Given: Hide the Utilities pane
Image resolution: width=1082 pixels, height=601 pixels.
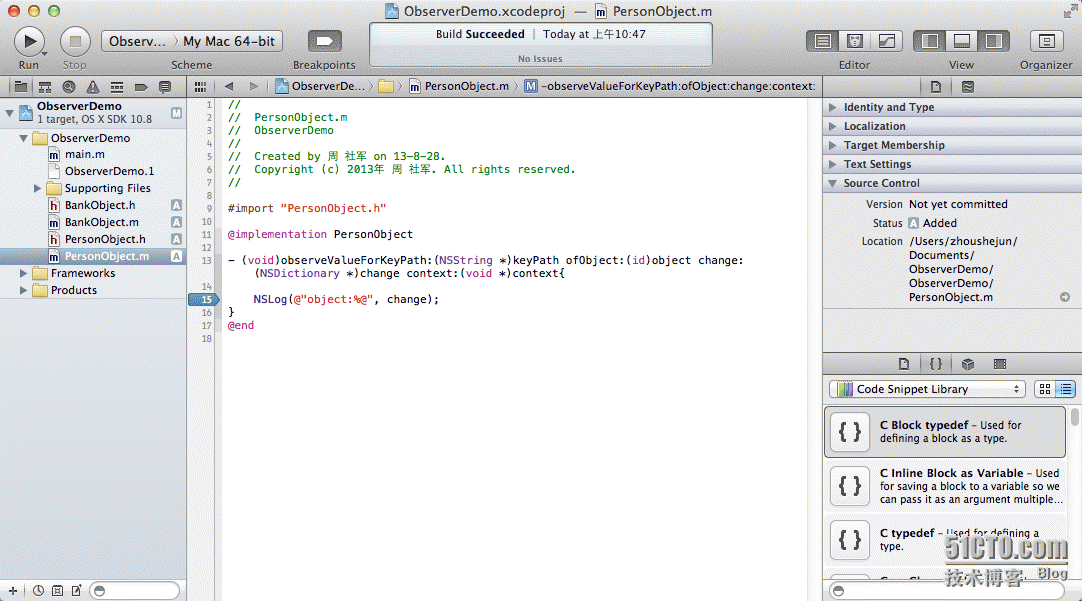Looking at the screenshot, I should [994, 41].
